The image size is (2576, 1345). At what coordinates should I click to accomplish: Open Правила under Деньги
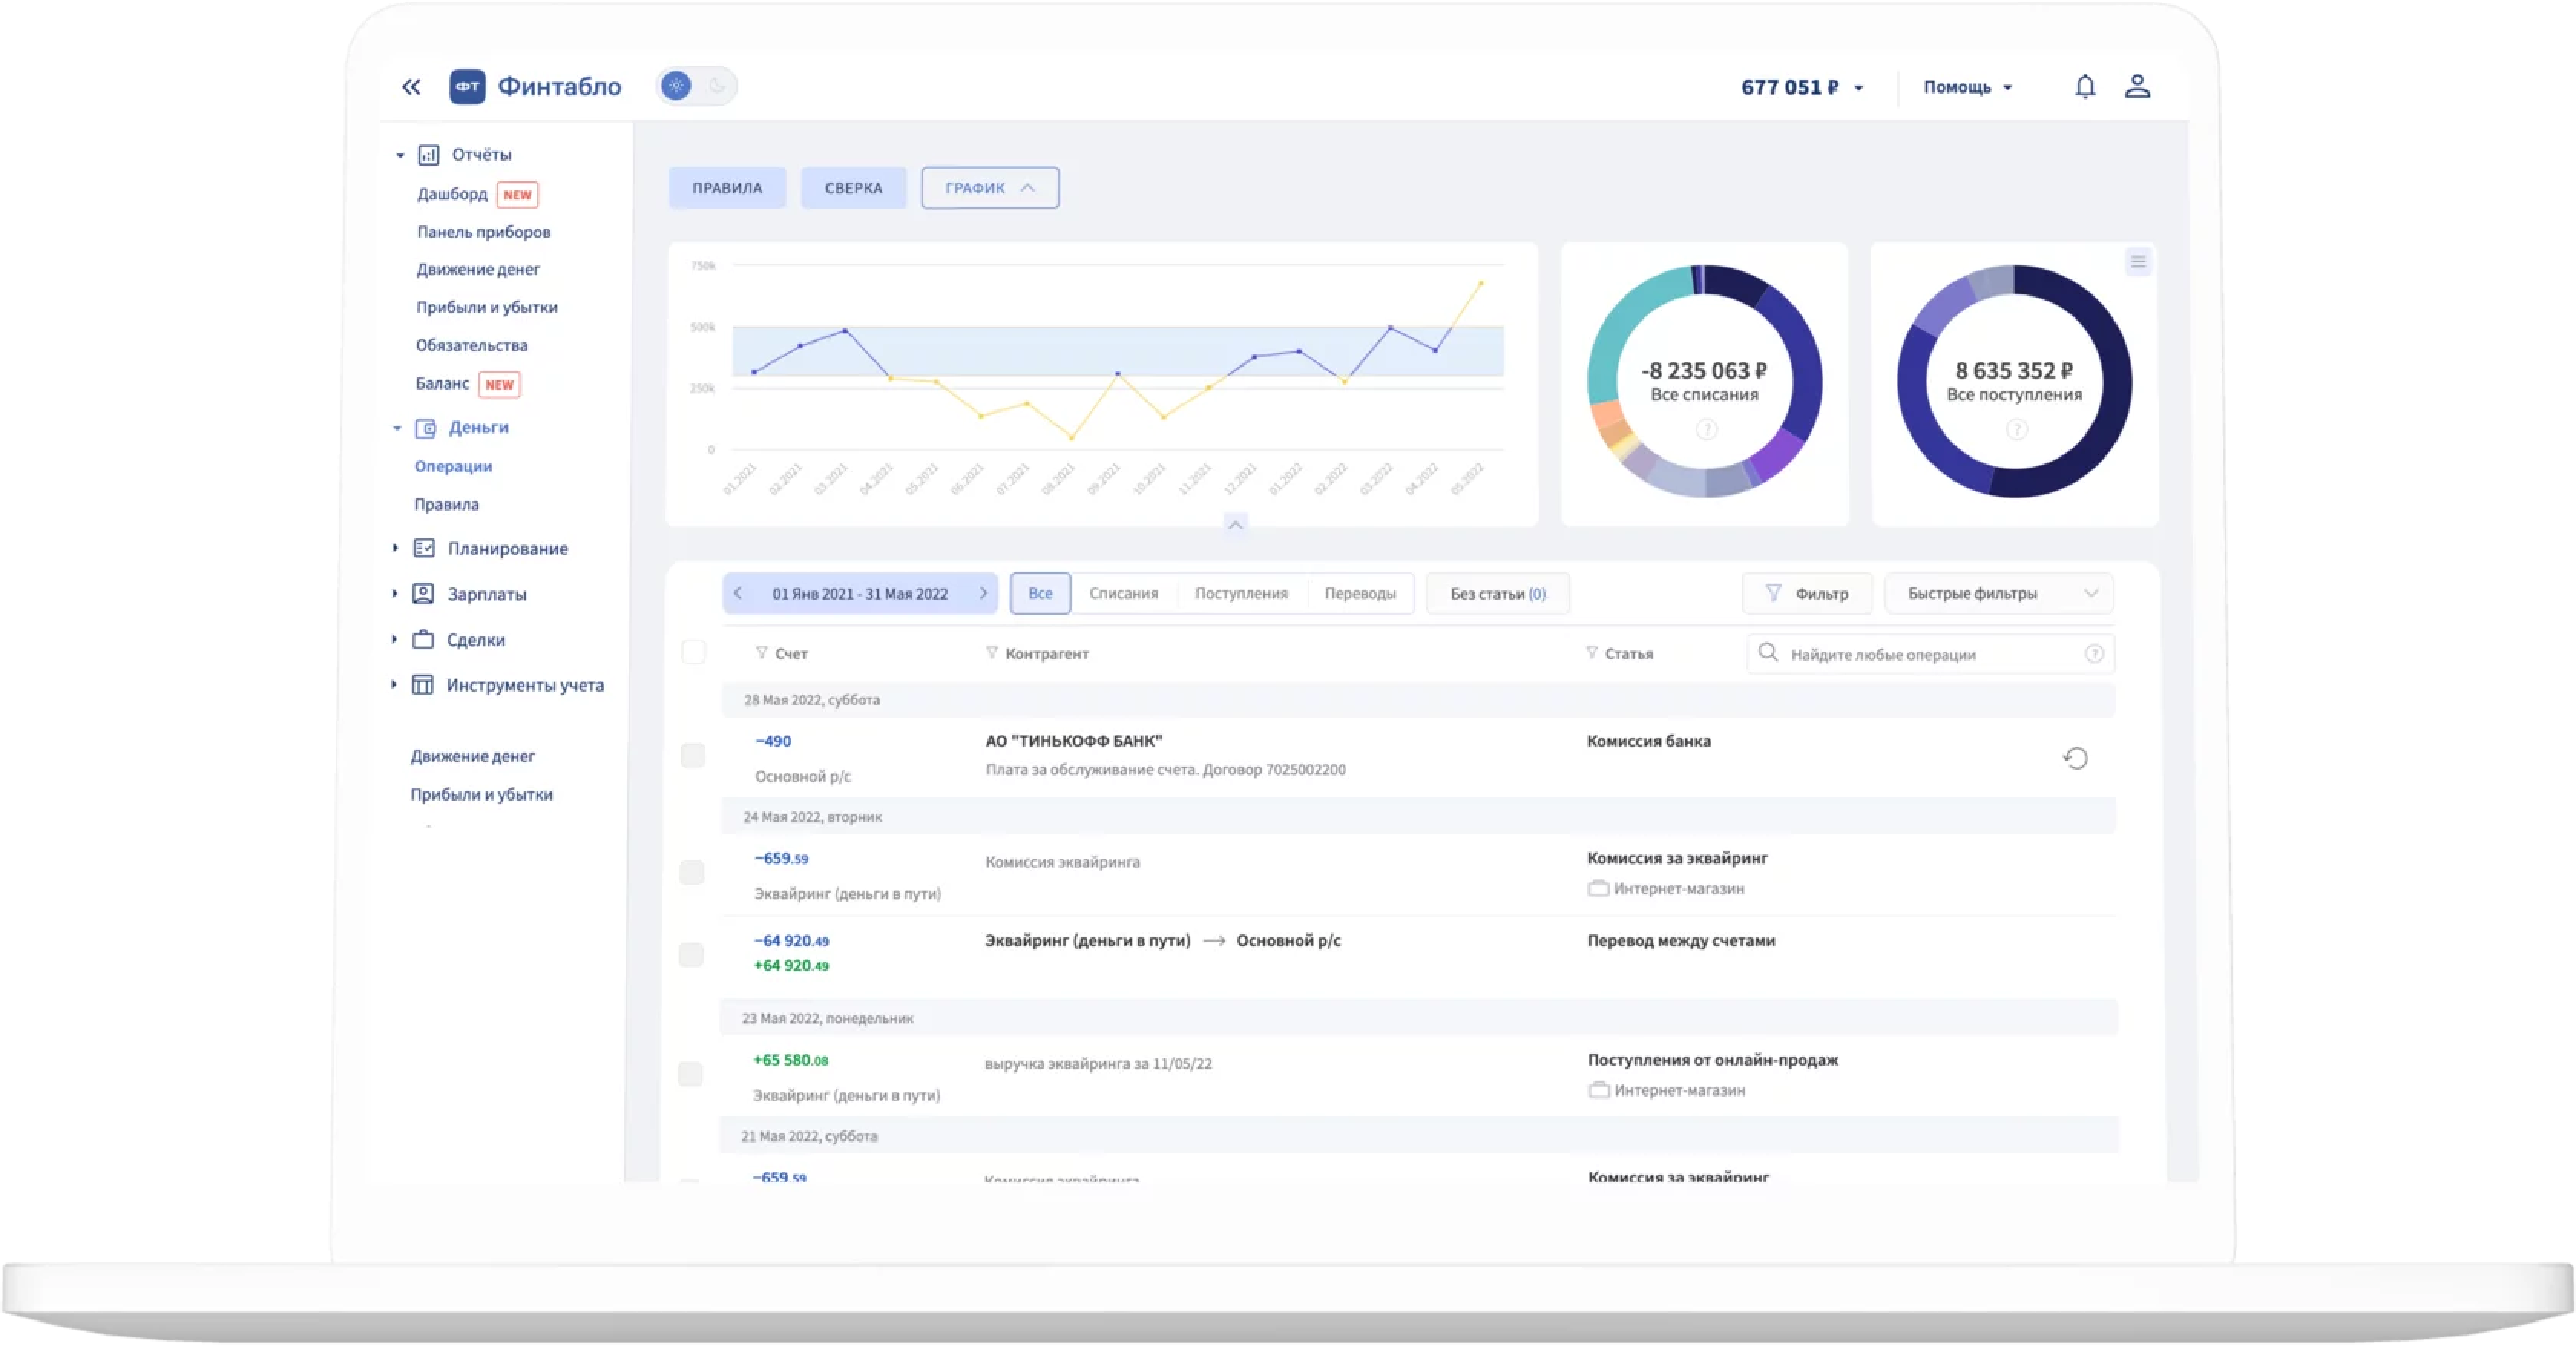pyautogui.click(x=446, y=504)
